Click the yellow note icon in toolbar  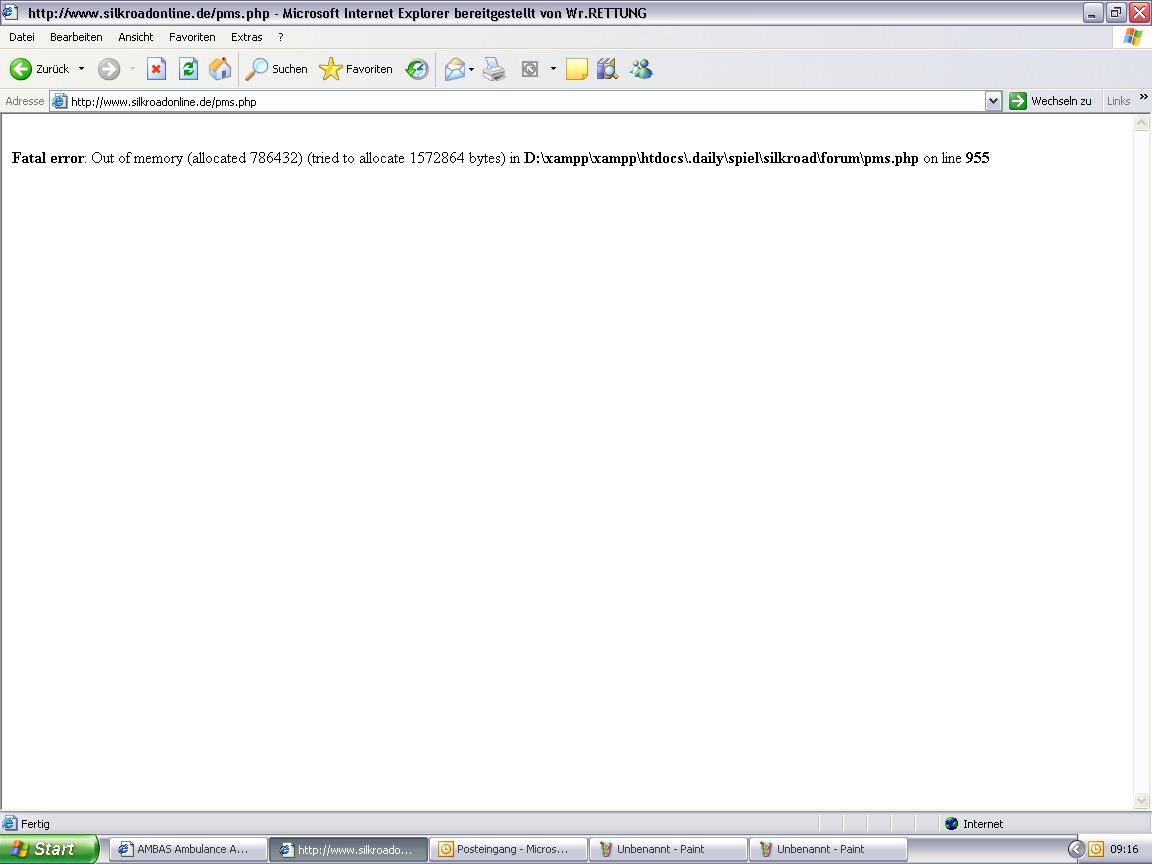pyautogui.click(x=576, y=69)
